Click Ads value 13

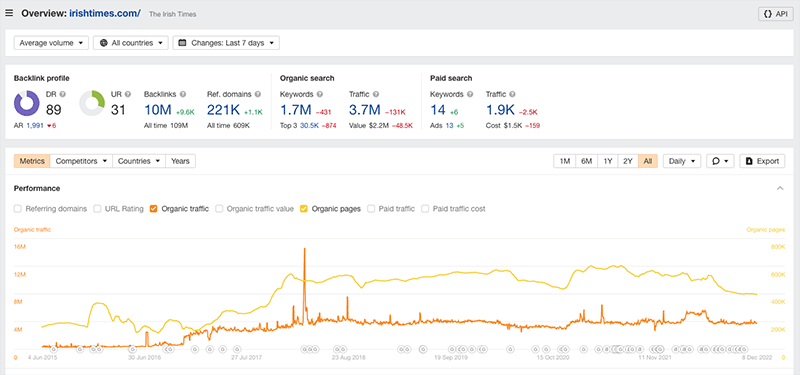[448, 126]
